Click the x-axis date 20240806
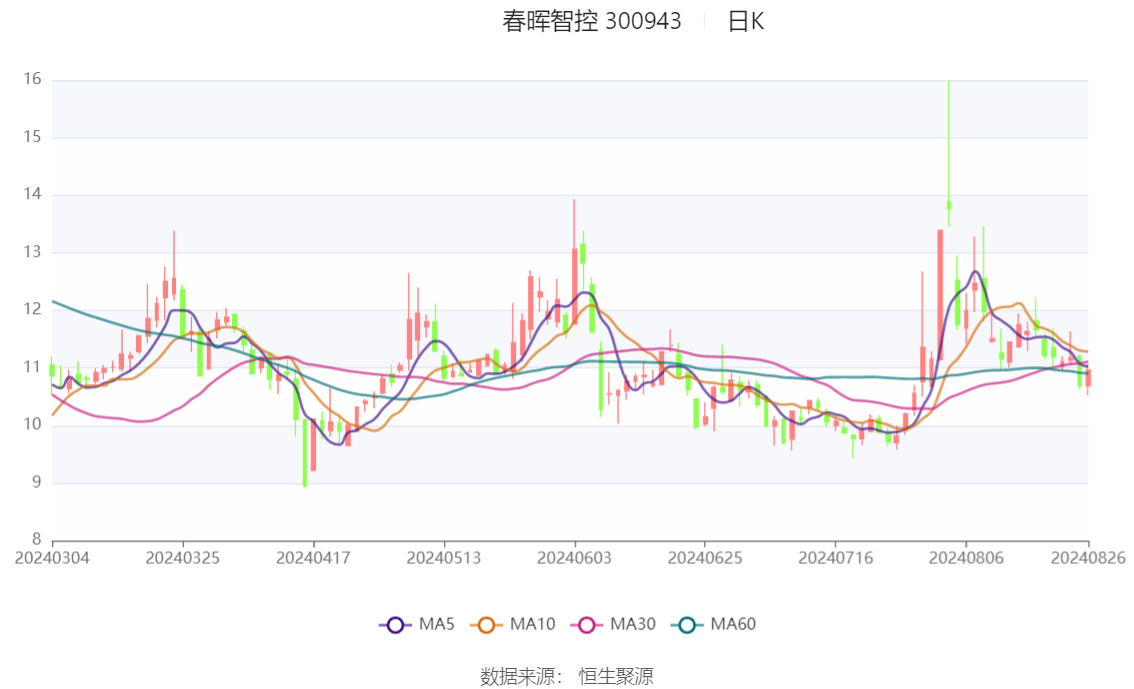1134x689 pixels. pyautogui.click(x=966, y=558)
